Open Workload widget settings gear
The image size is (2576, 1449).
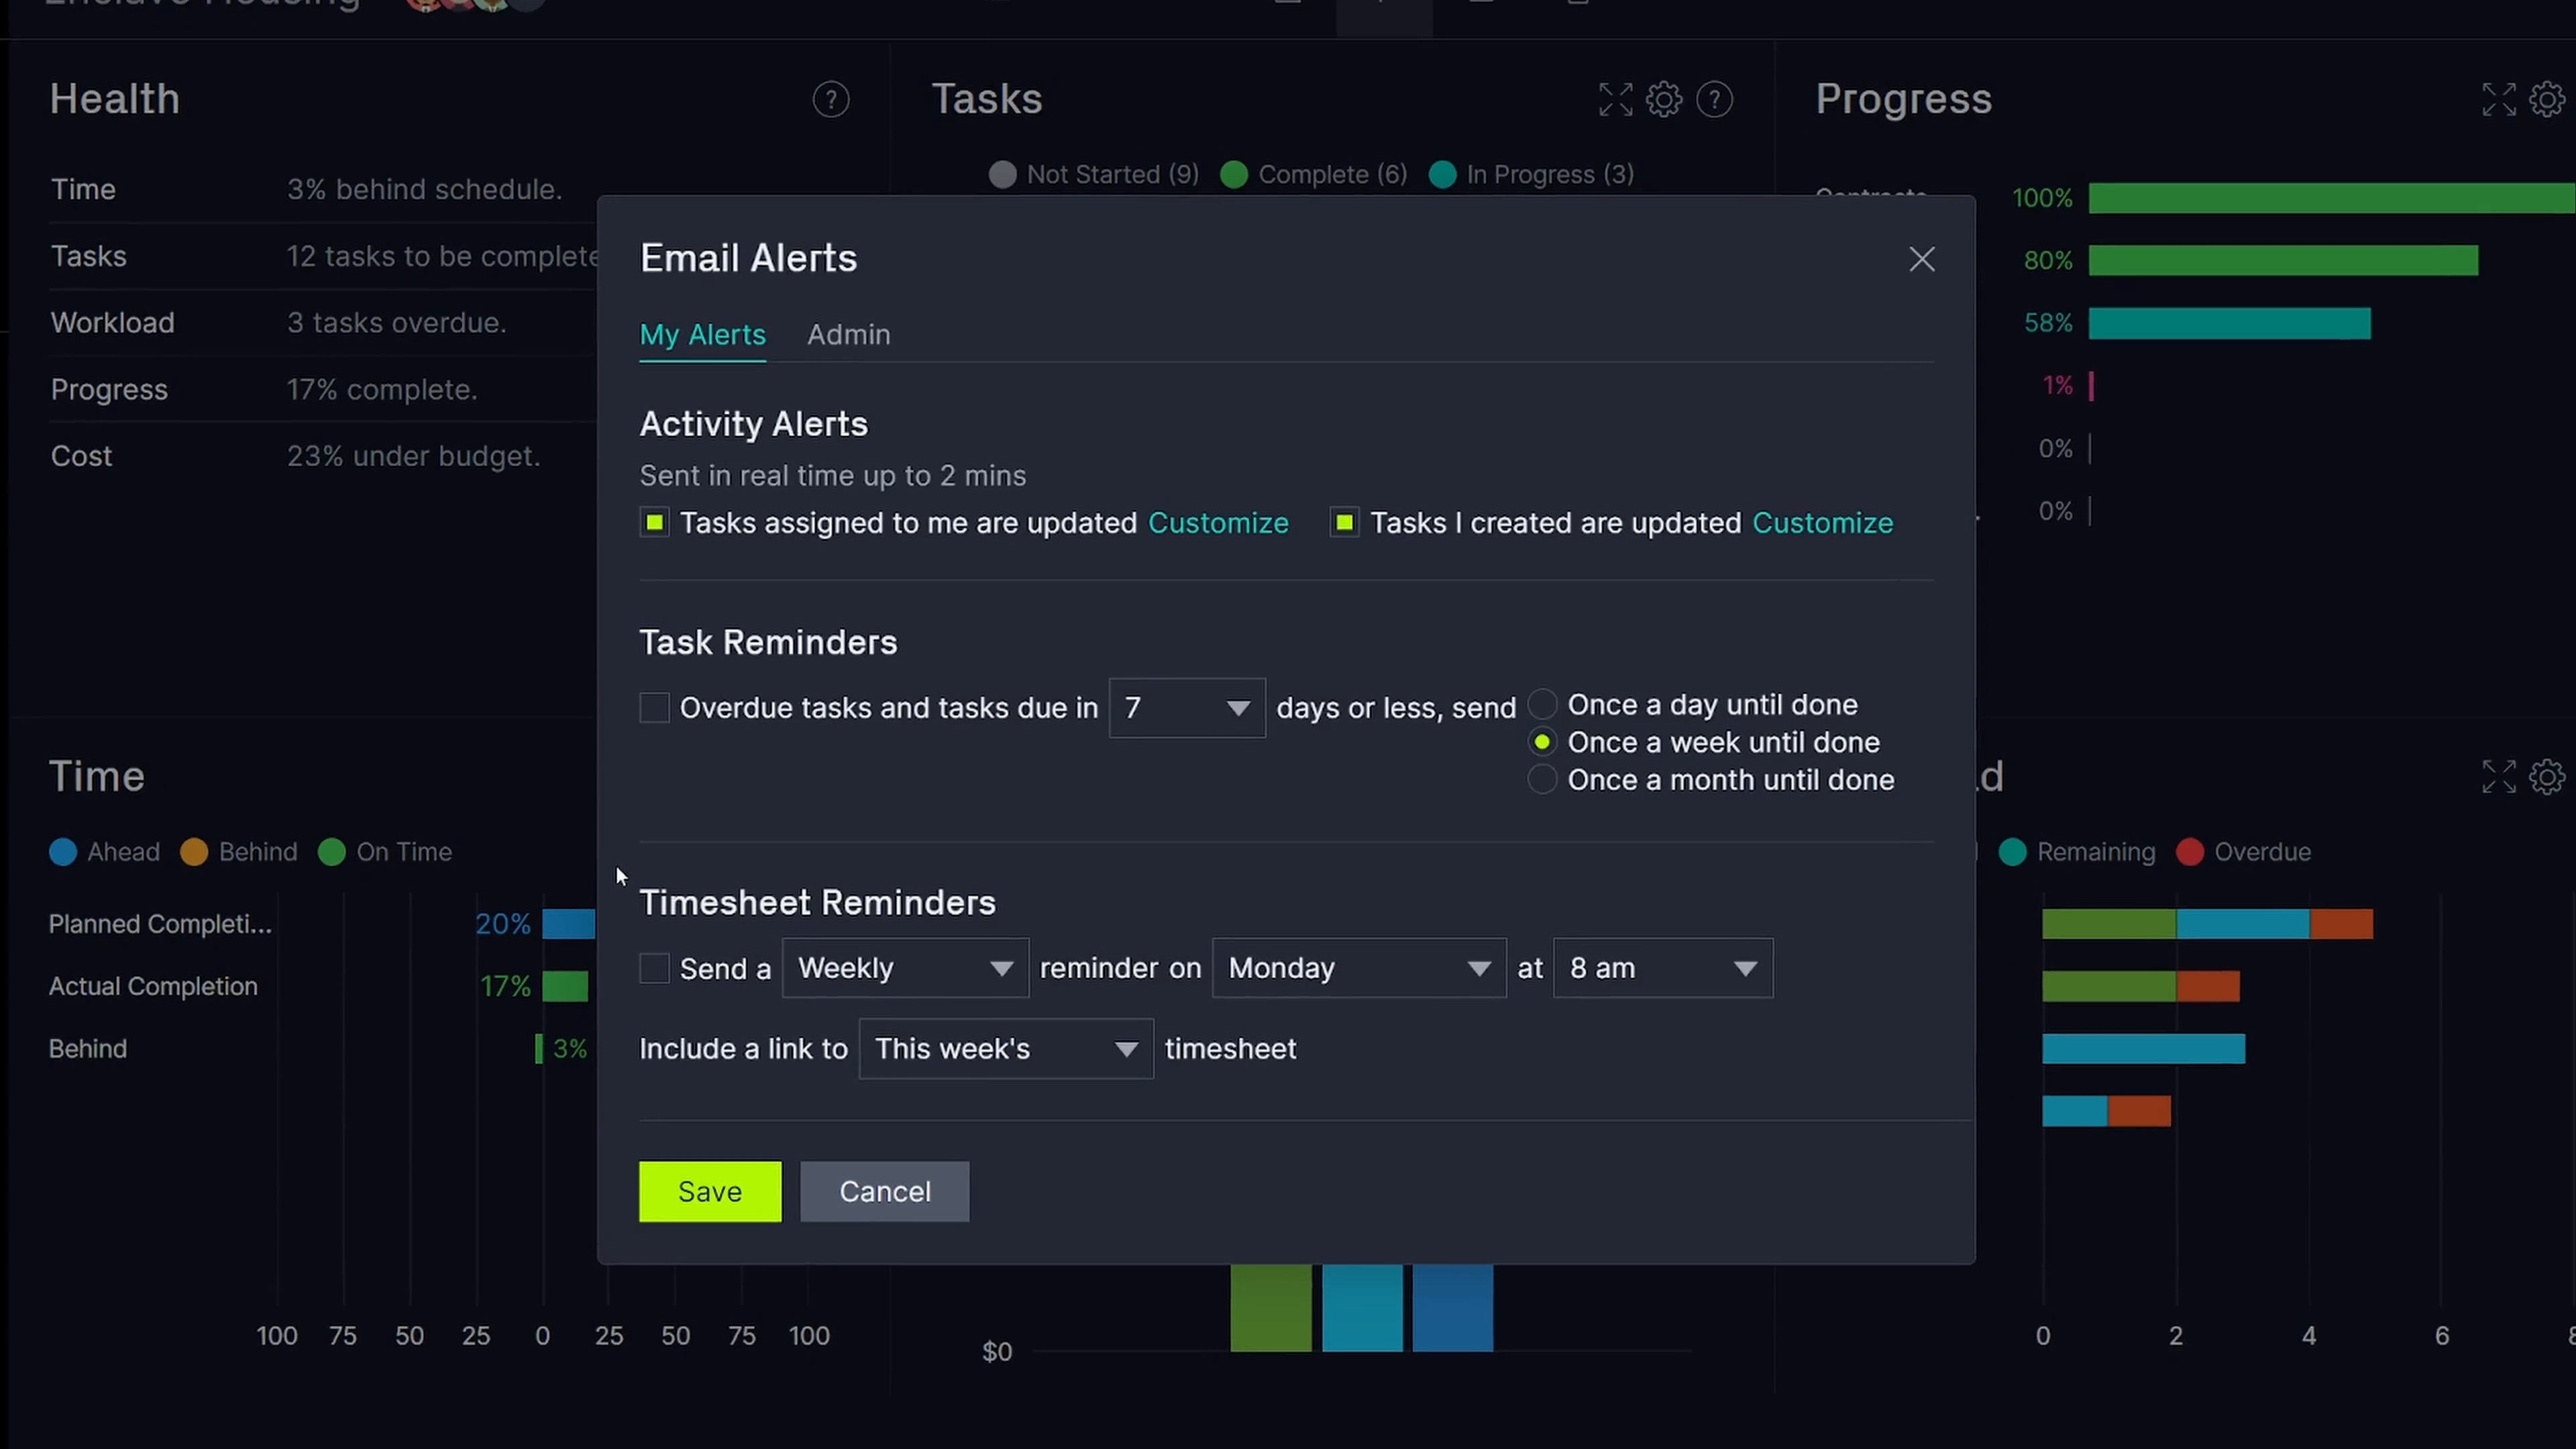(2546, 776)
